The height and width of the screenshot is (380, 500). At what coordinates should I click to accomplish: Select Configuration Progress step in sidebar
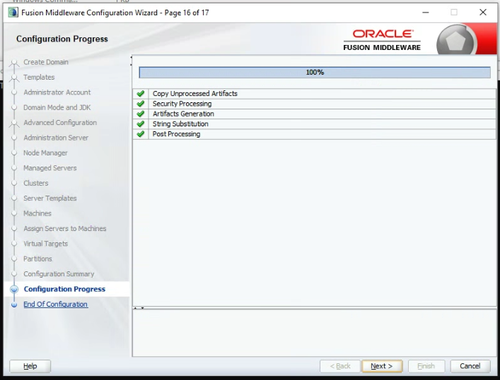coord(64,289)
